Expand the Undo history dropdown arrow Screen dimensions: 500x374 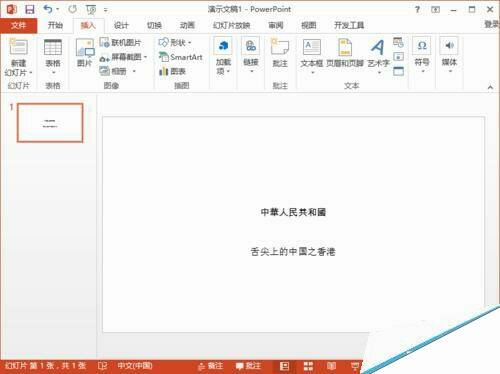point(58,9)
